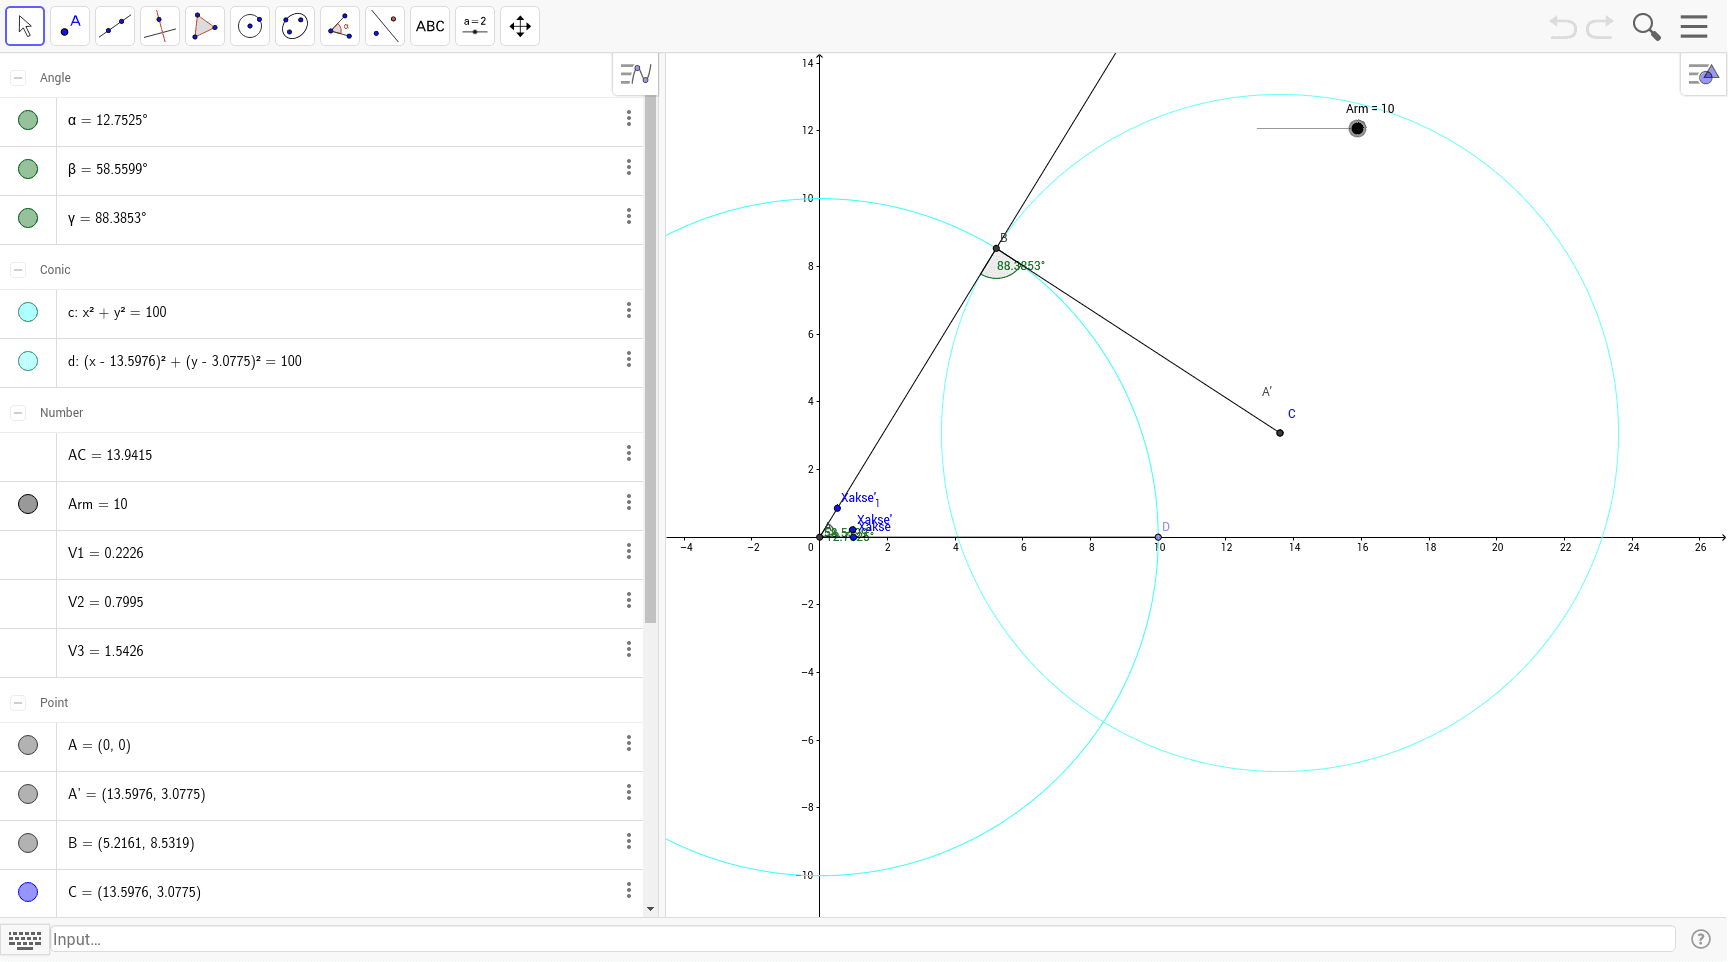Click the Input bar field
1728x962 pixels.
coord(862,939)
